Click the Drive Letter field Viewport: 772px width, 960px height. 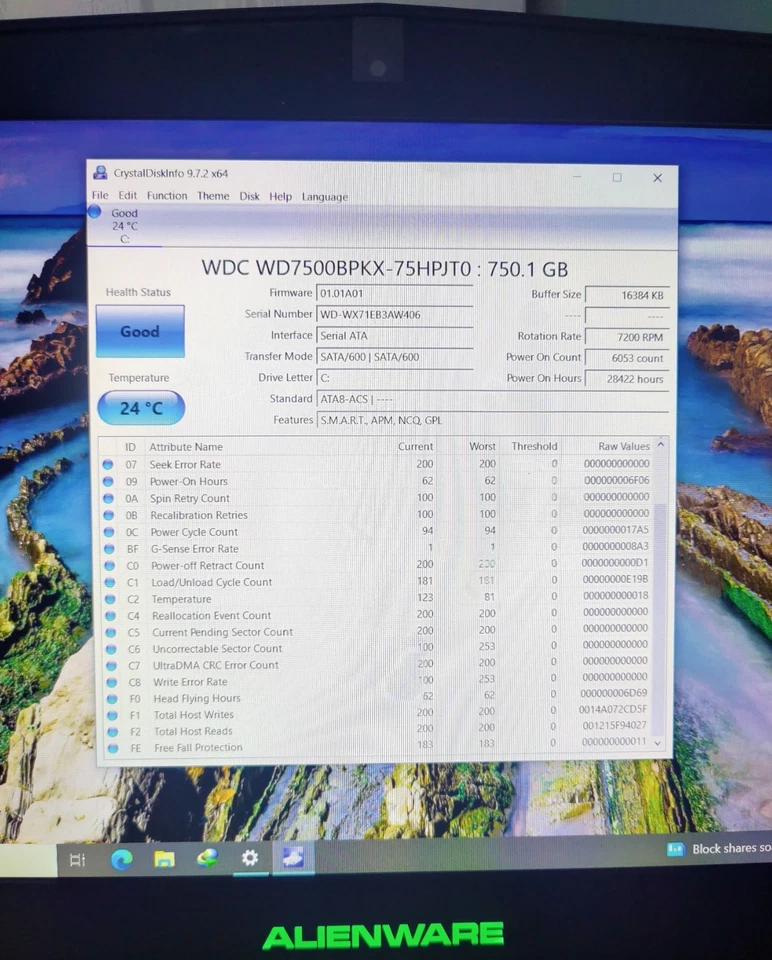point(395,378)
